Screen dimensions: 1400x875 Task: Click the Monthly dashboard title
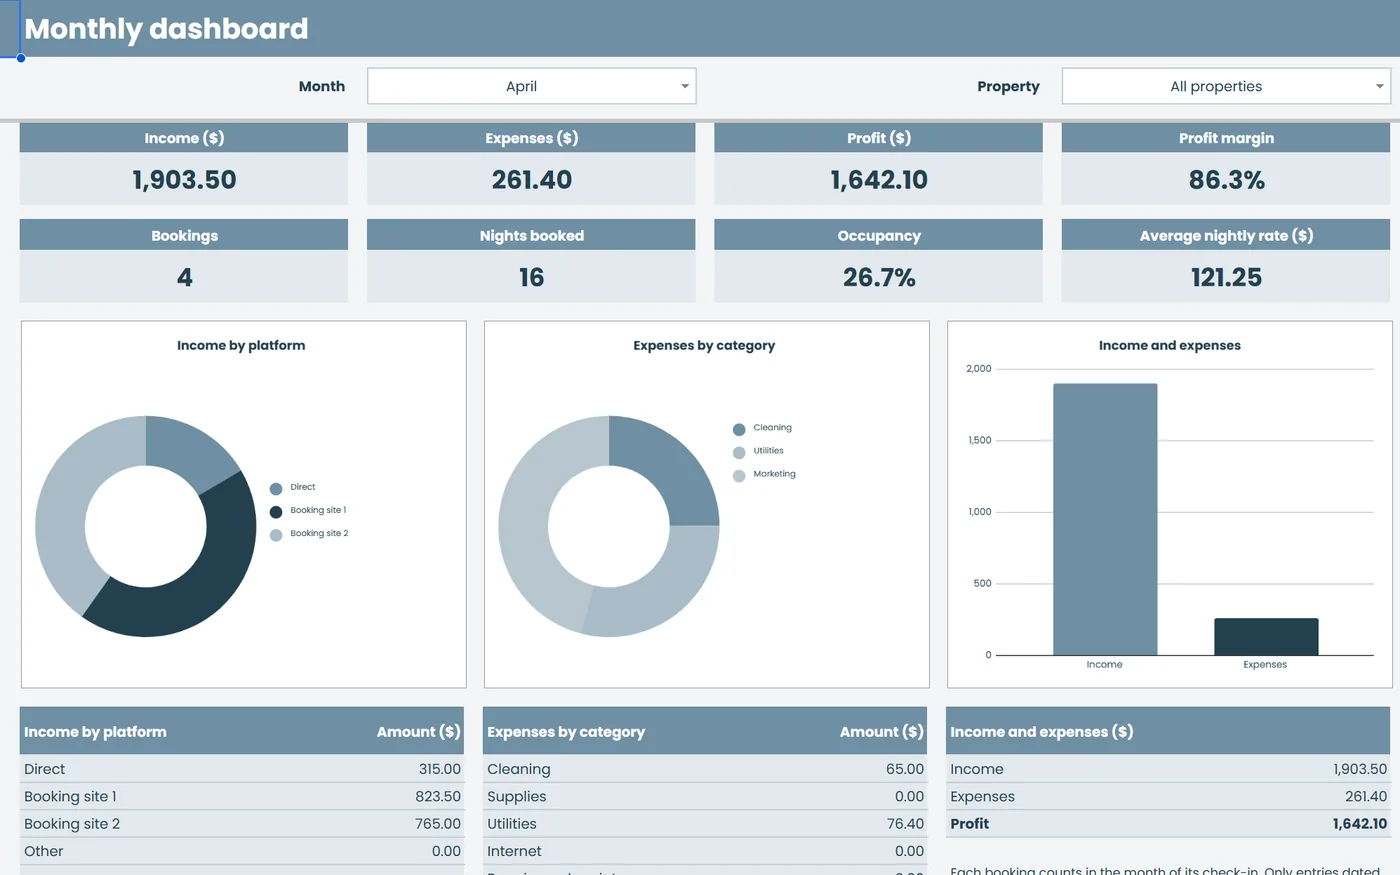166,28
